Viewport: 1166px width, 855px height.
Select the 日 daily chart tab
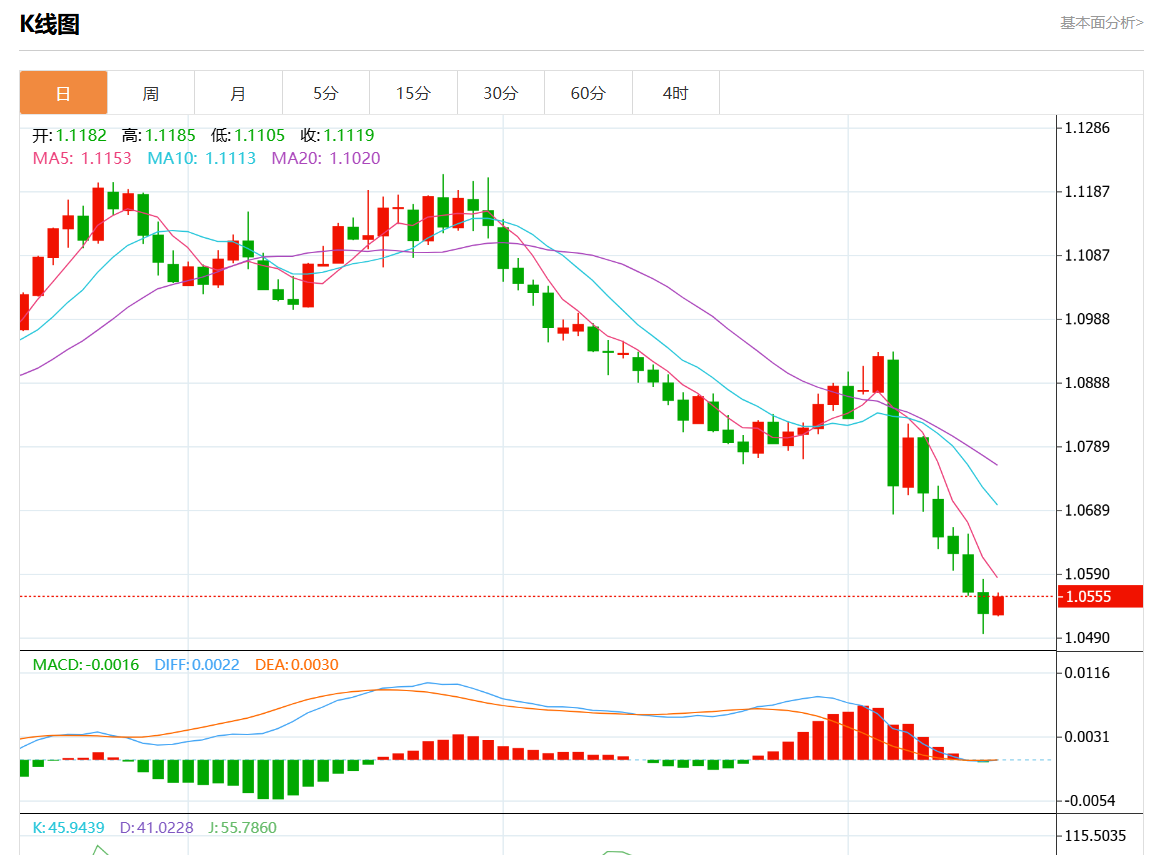[63, 93]
